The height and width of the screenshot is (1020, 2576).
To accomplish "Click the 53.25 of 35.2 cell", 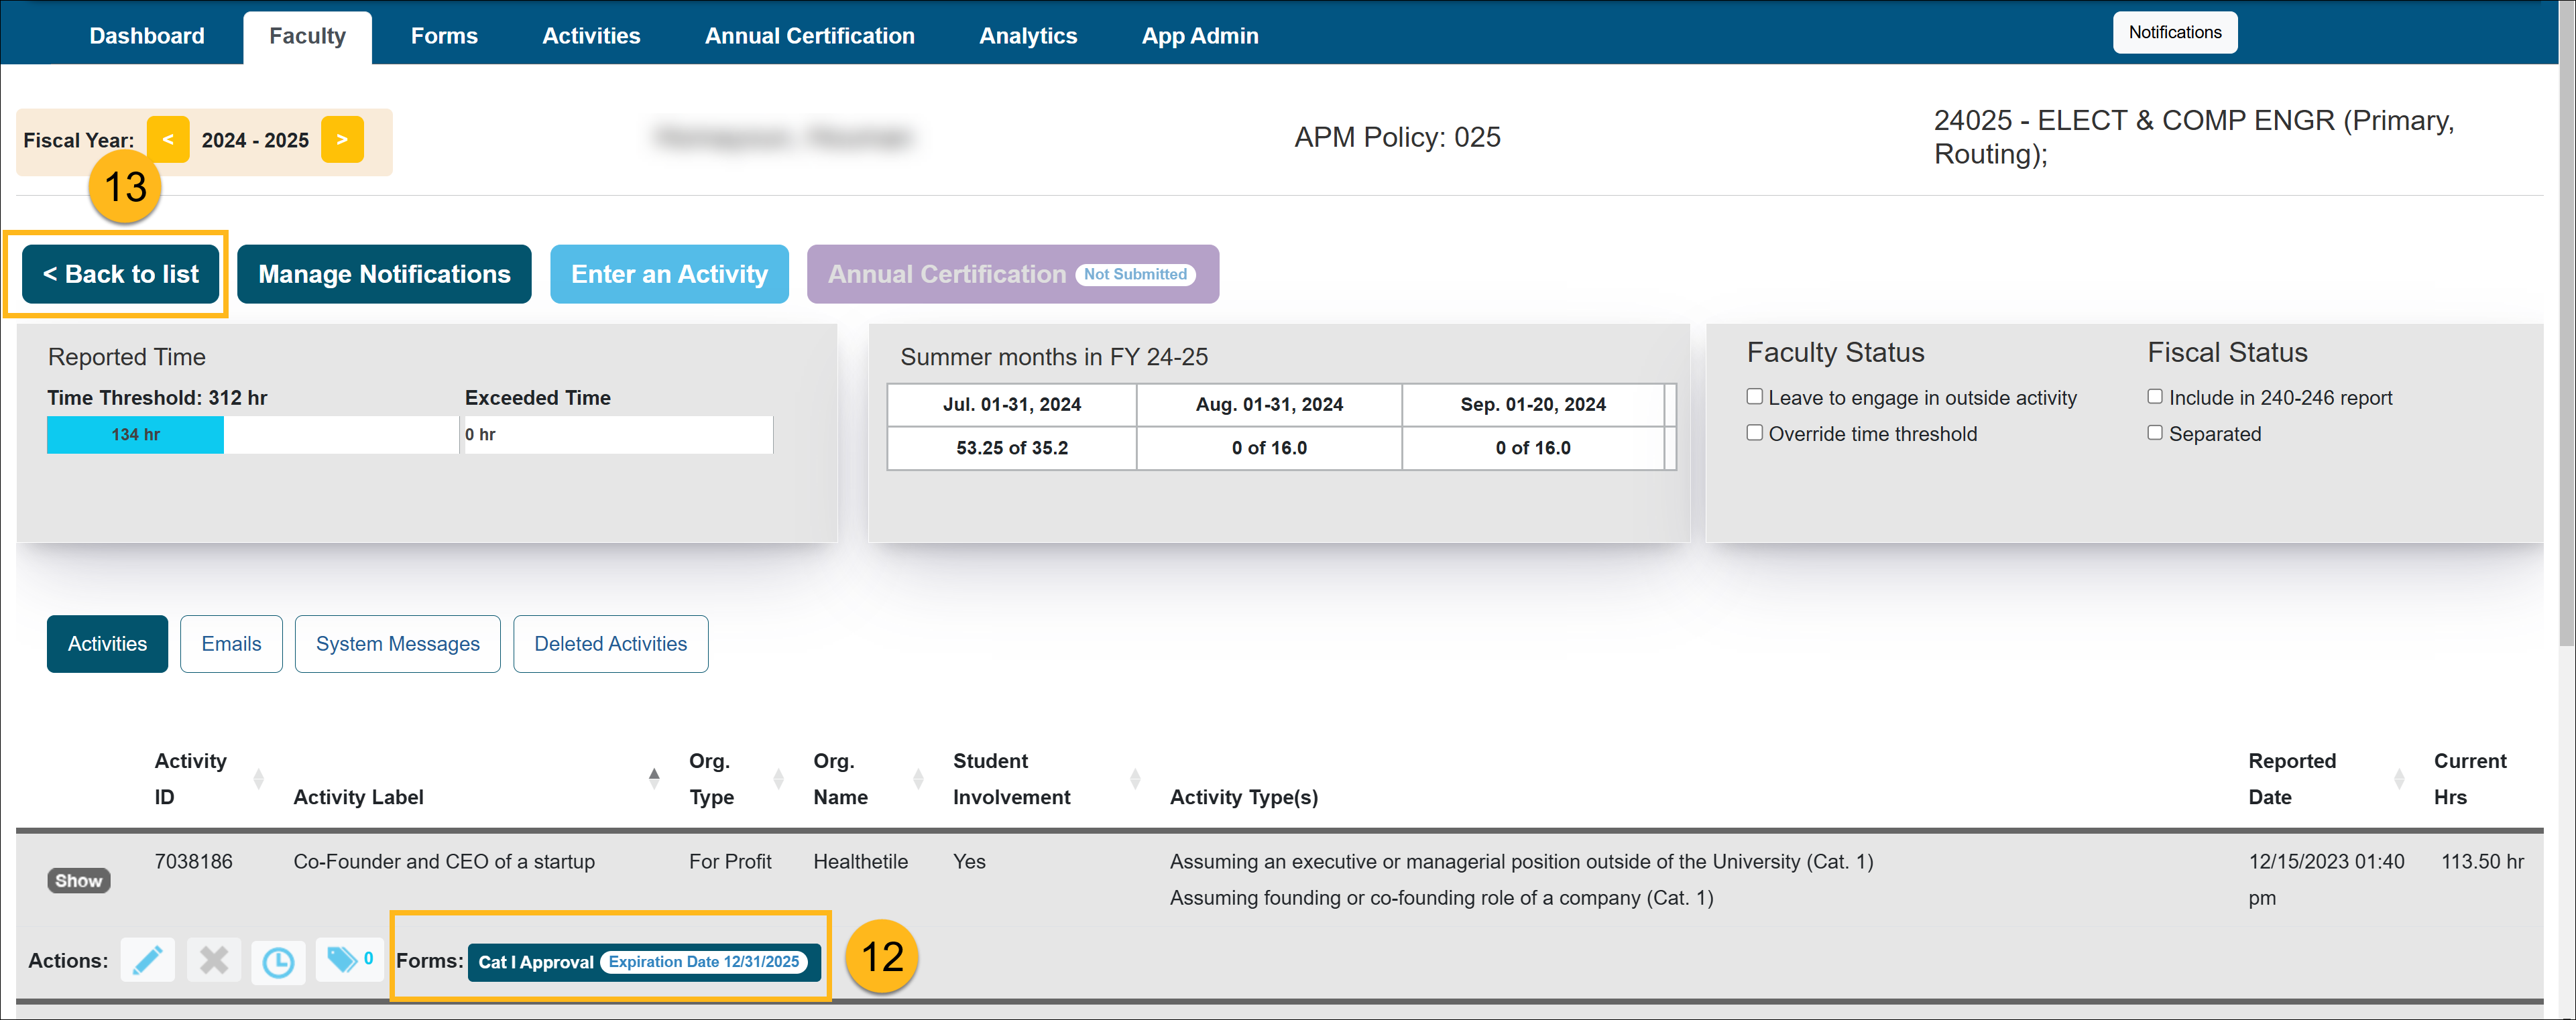I will pos(1011,448).
